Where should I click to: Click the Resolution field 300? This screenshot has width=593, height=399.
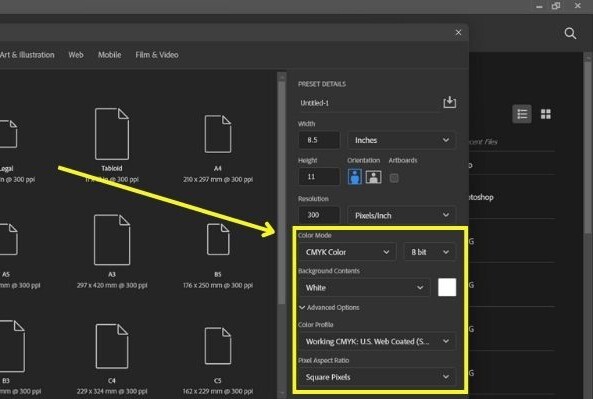coord(319,215)
